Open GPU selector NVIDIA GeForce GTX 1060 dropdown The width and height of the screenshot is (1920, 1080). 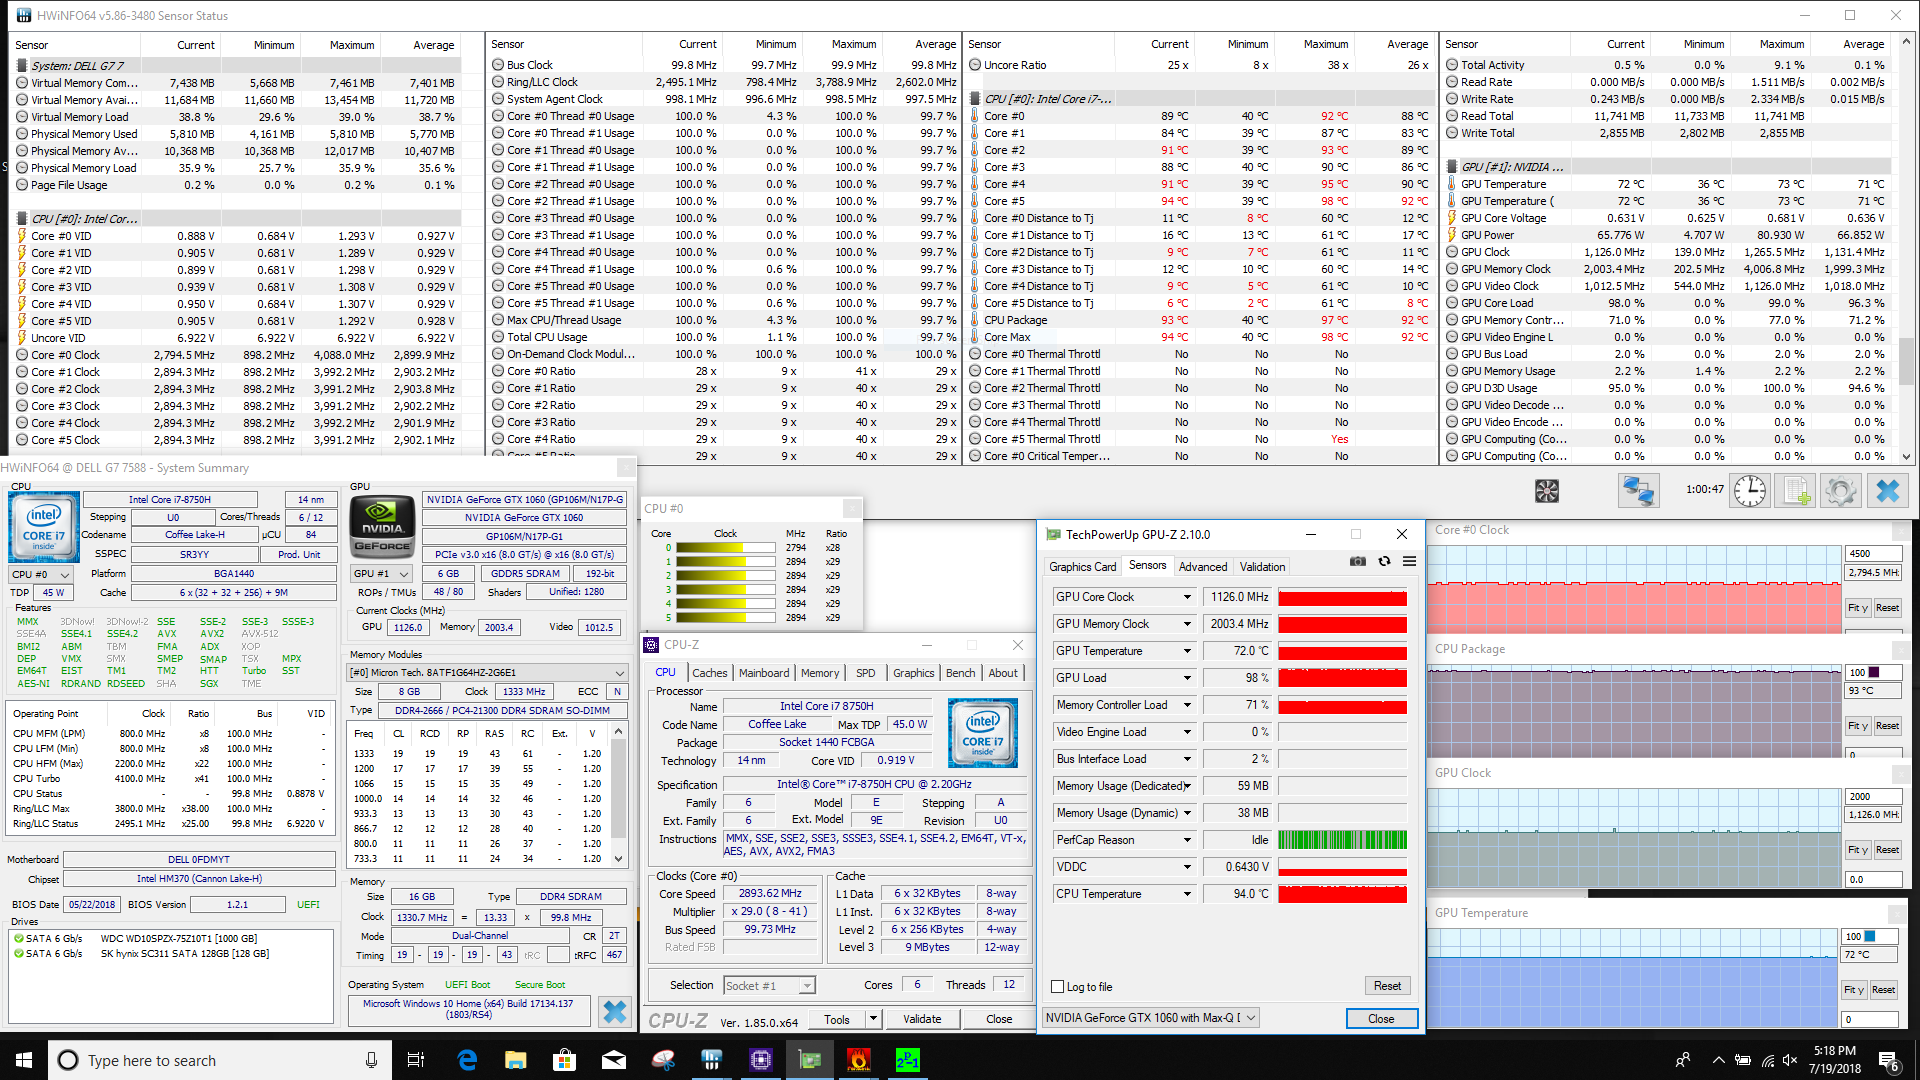[x=1150, y=1018]
